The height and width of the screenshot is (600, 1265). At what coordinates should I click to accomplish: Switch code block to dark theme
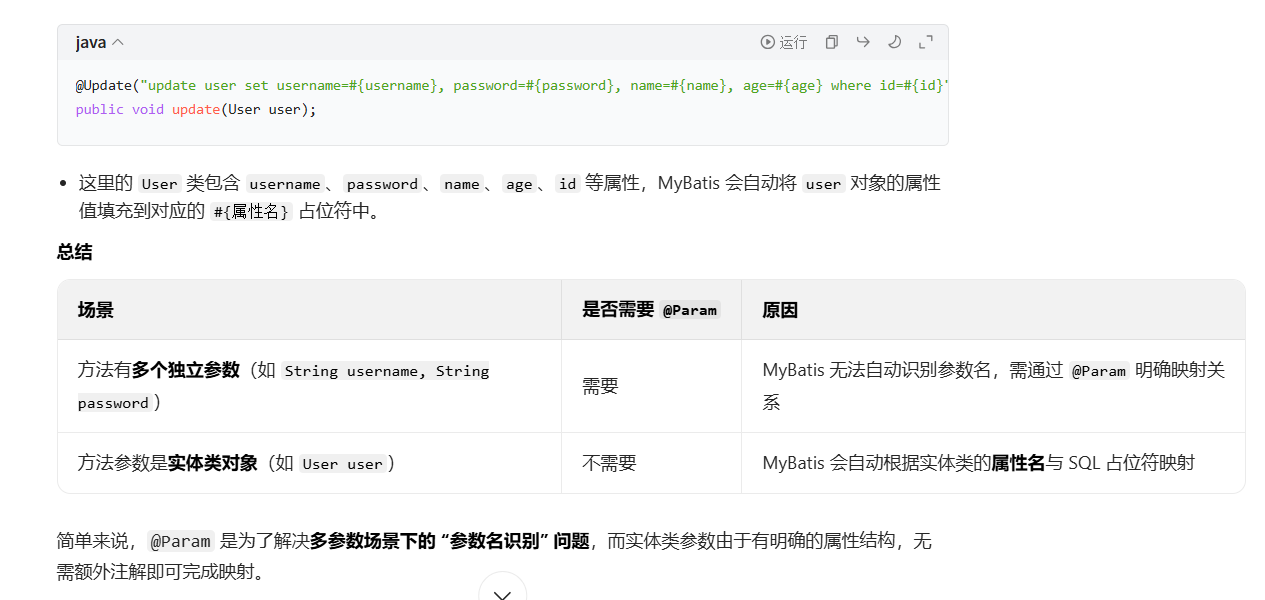(894, 42)
